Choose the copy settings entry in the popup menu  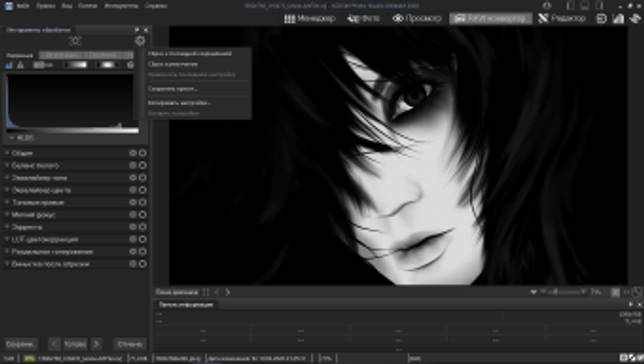click(x=179, y=103)
